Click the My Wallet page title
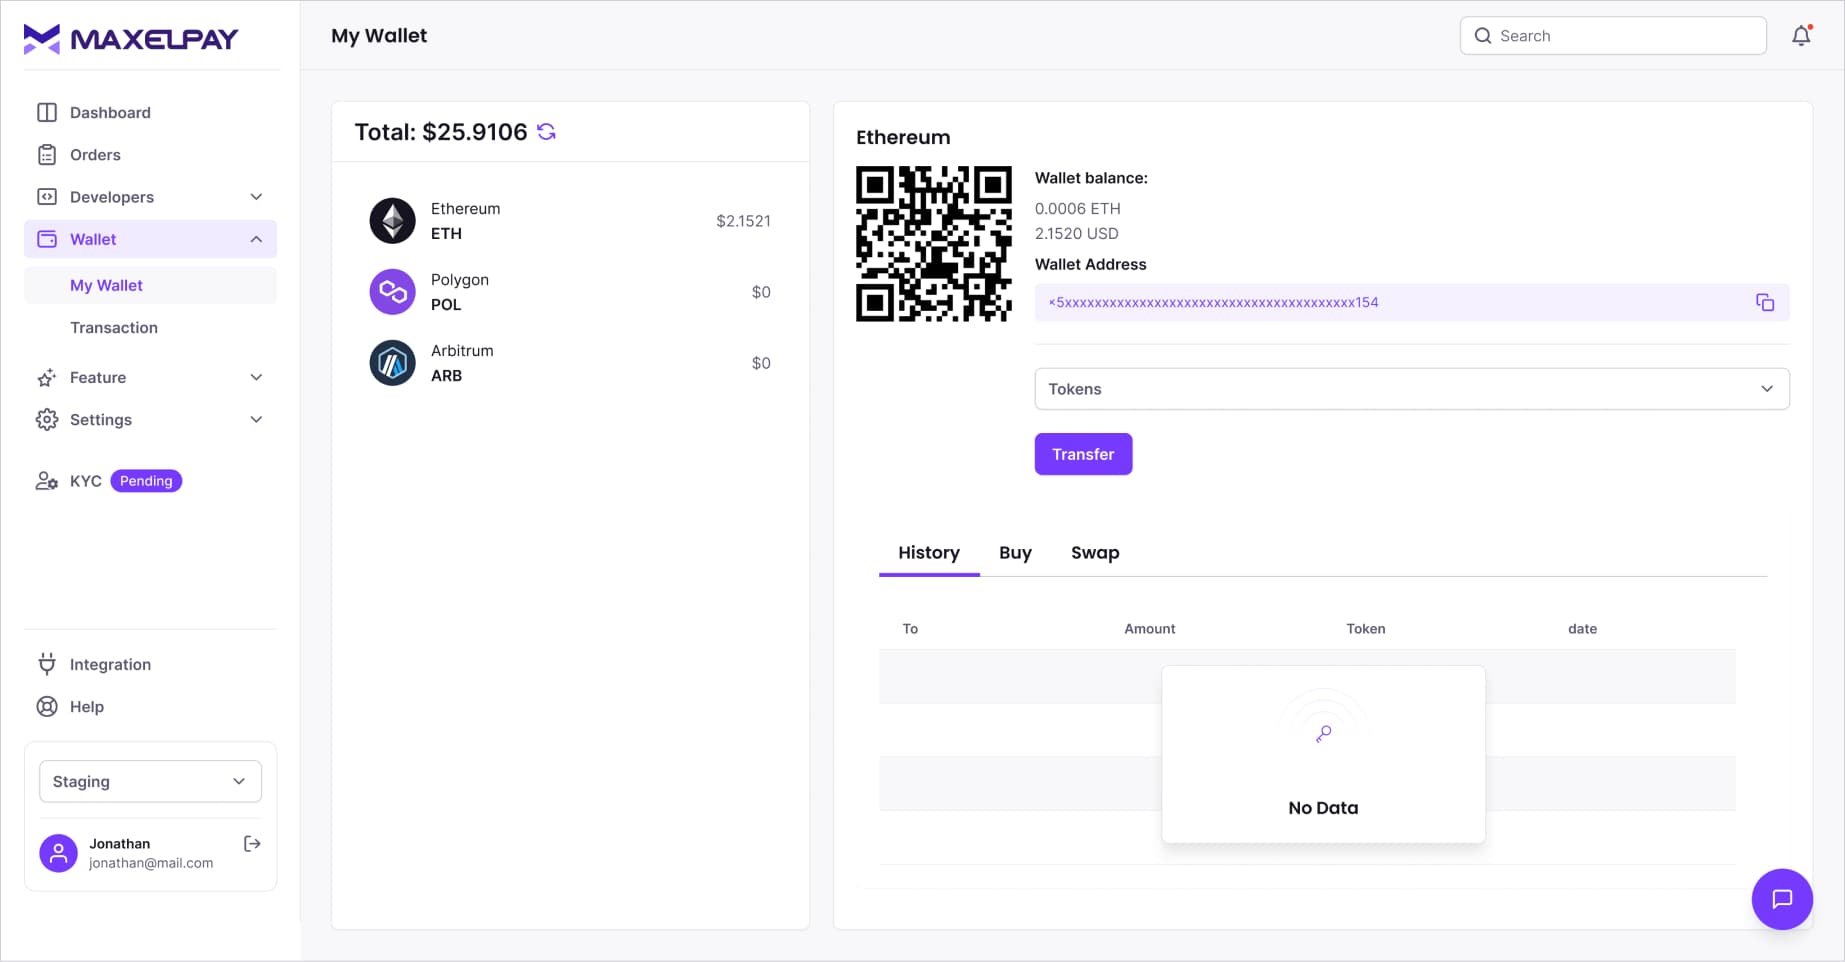The height and width of the screenshot is (962, 1845). coord(379,36)
